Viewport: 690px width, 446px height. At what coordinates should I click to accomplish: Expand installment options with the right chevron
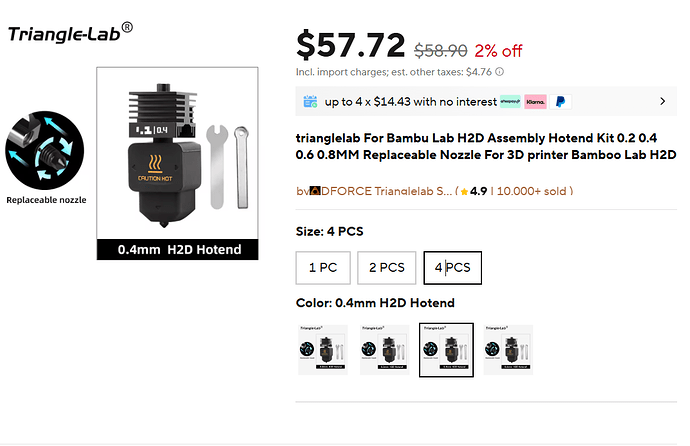[663, 102]
